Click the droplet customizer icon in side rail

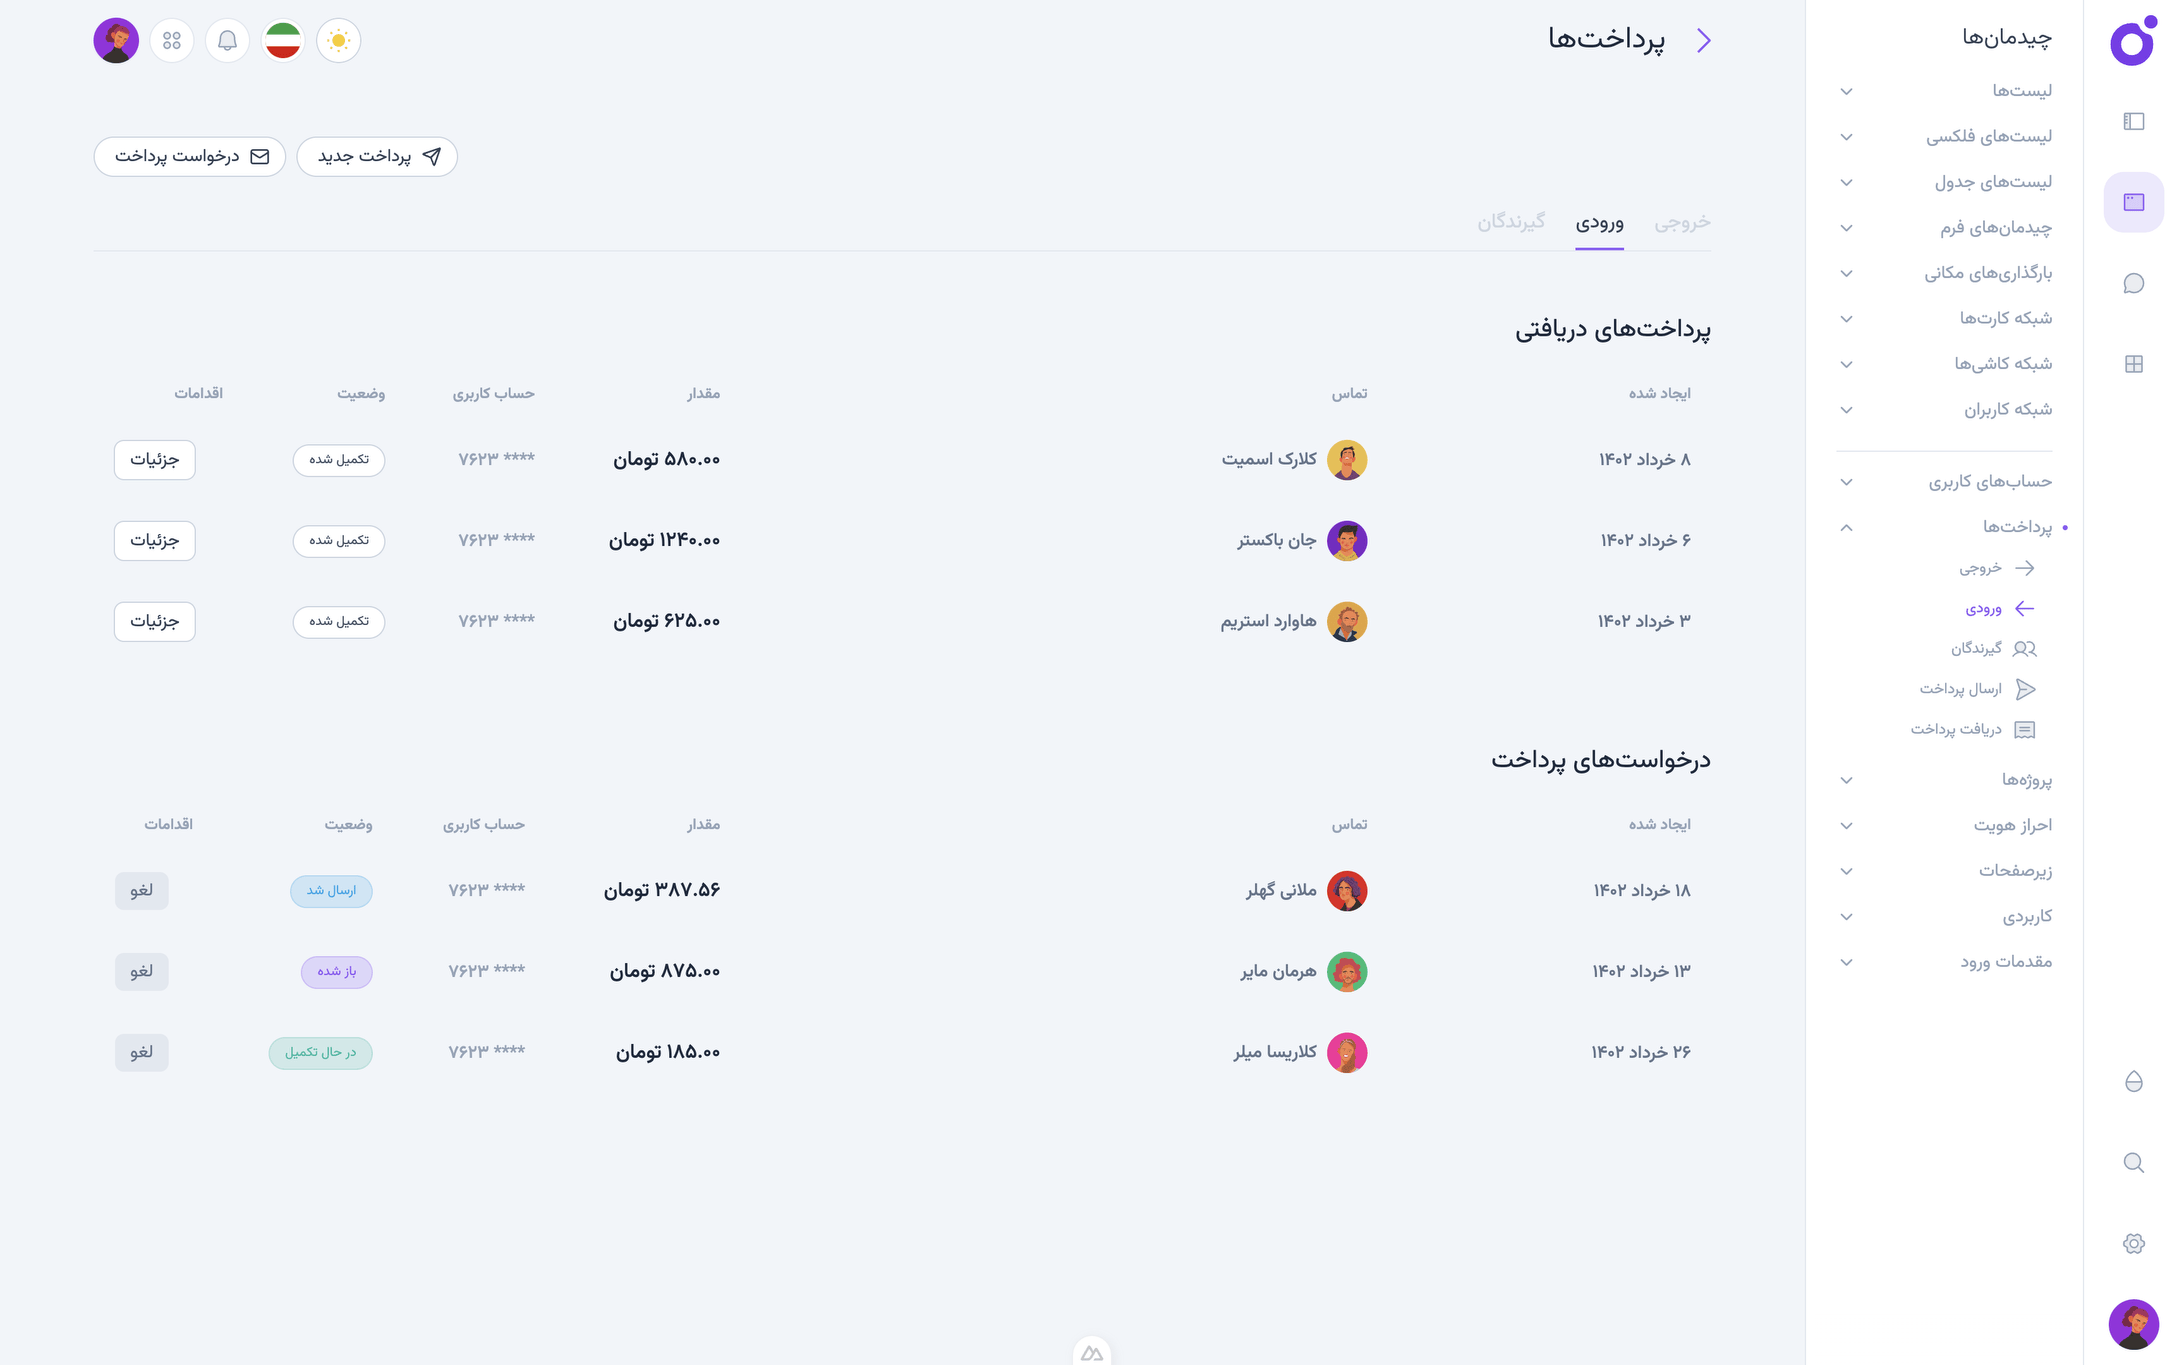2133,1082
